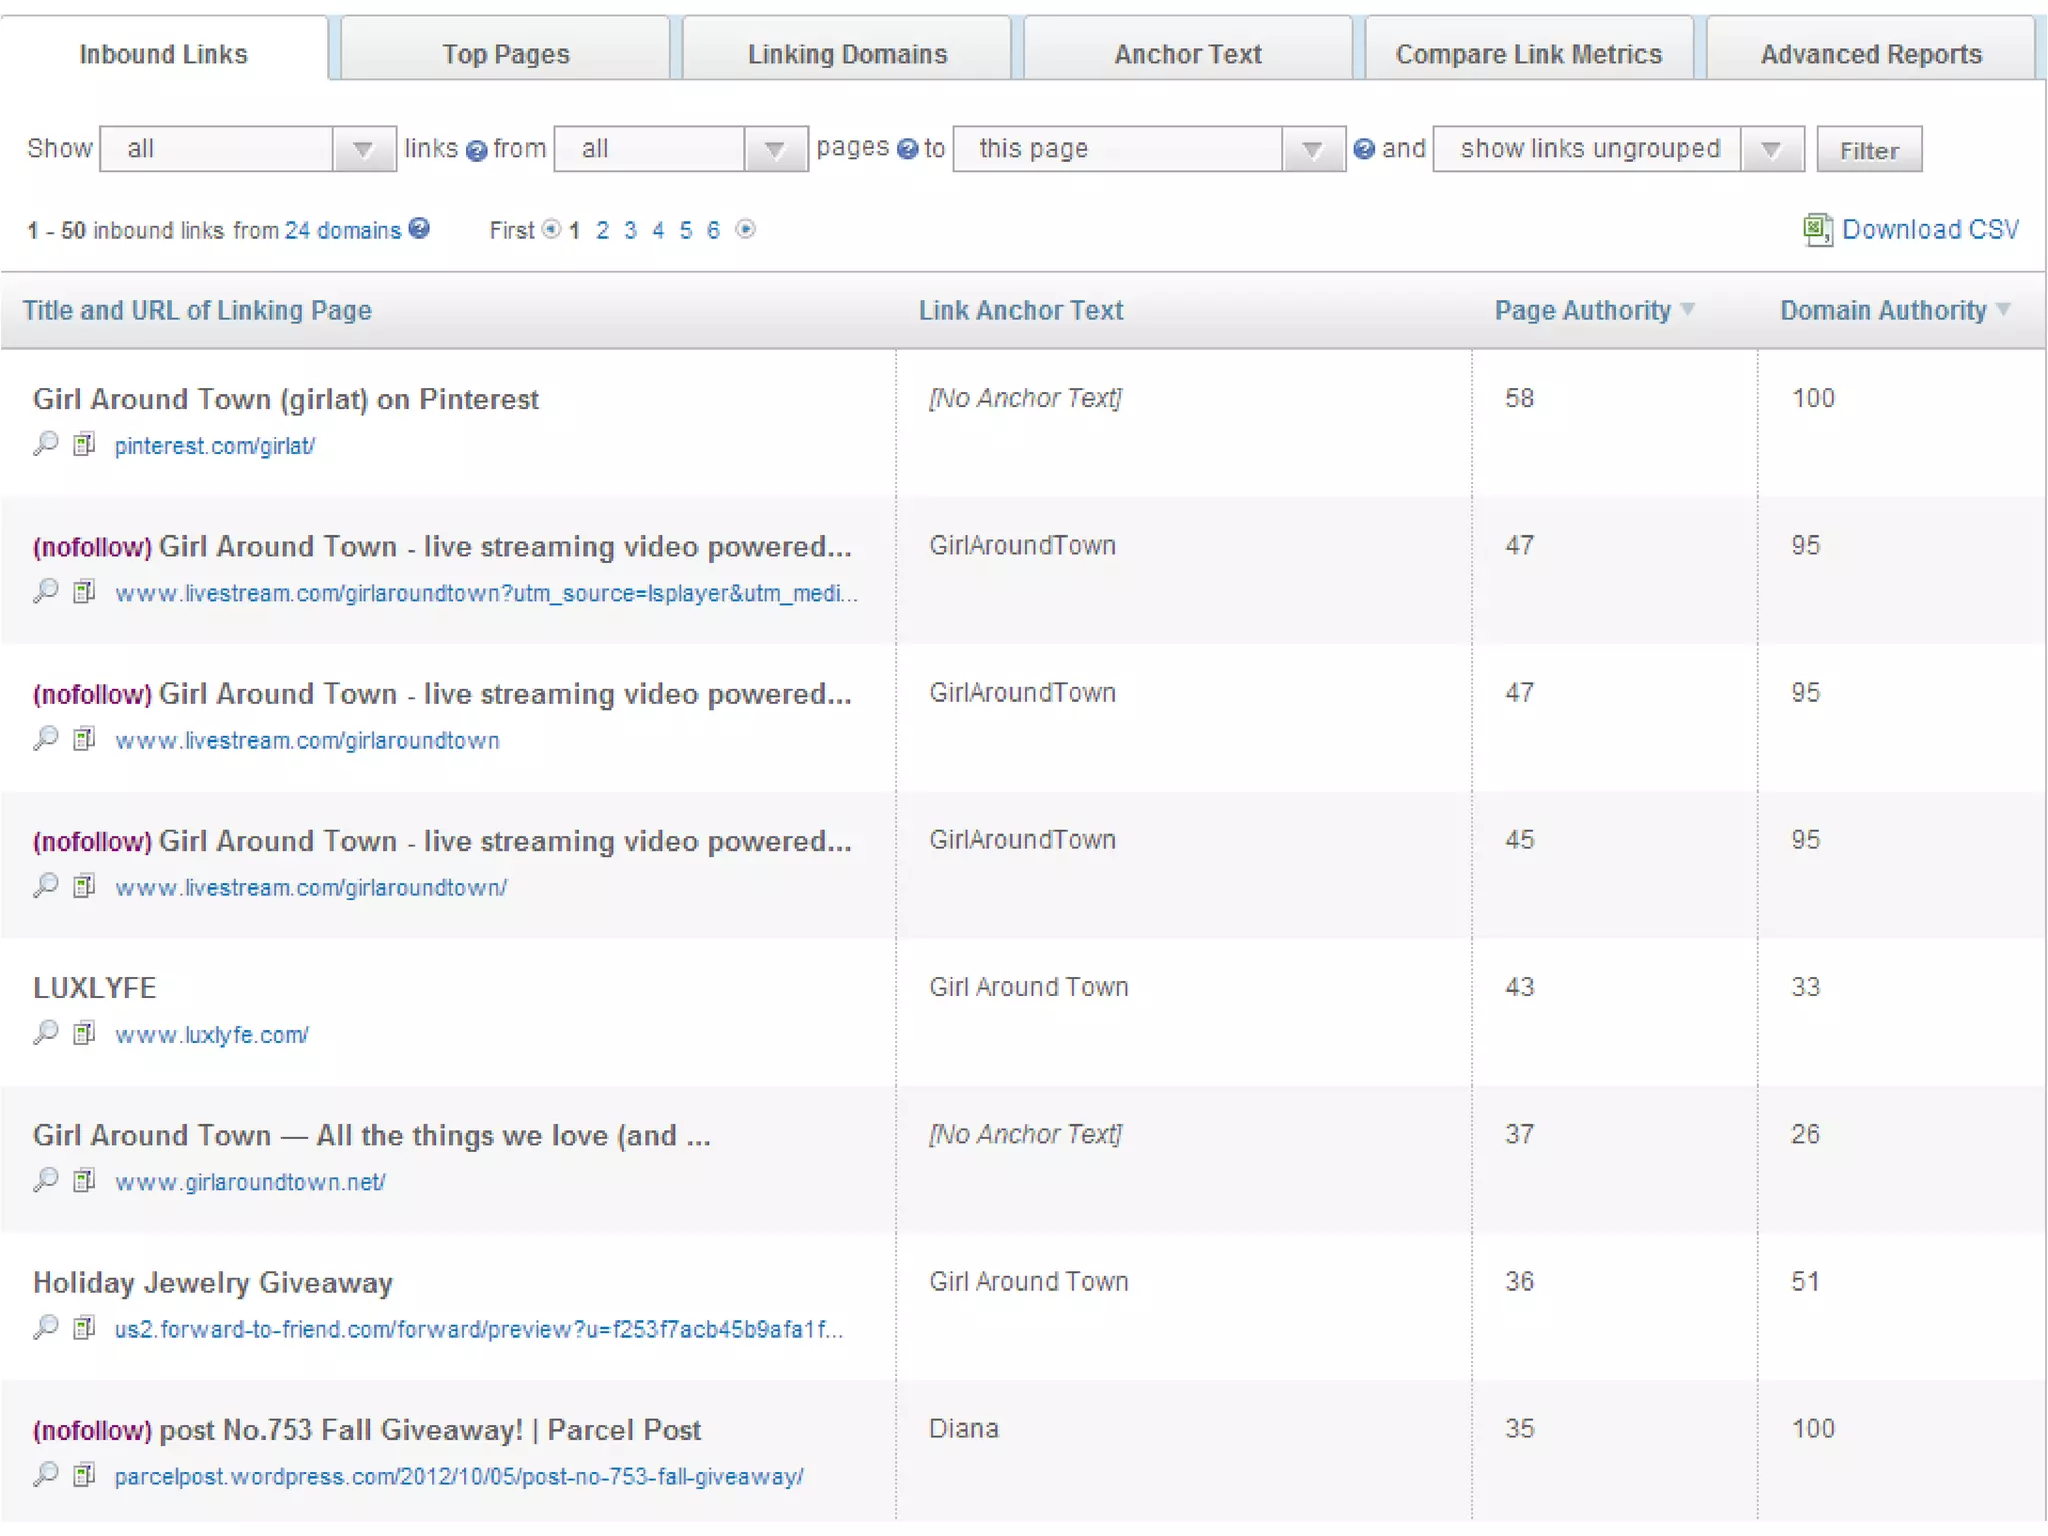Click help icon before 'and' label
This screenshot has height=1536, width=2048.
coord(1363,149)
